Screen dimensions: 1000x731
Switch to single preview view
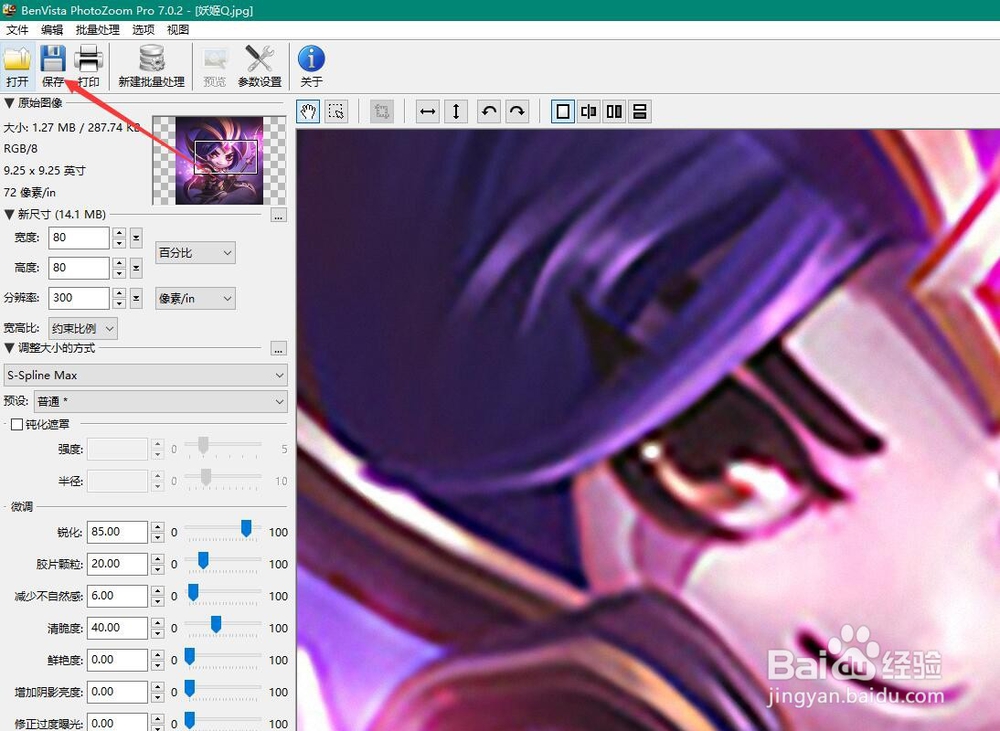(562, 112)
